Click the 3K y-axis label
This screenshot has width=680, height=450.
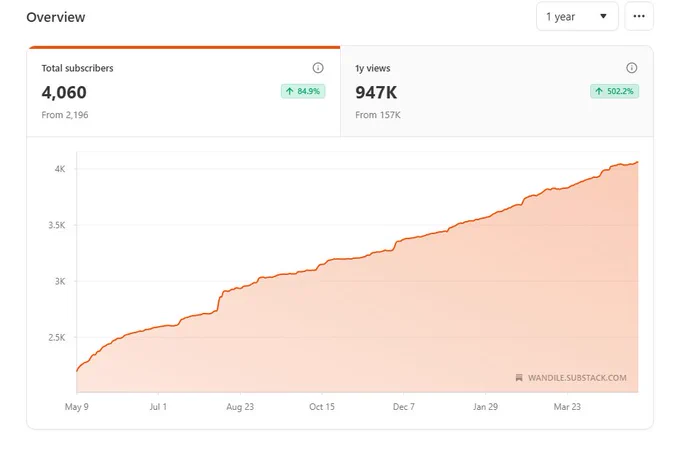click(60, 281)
